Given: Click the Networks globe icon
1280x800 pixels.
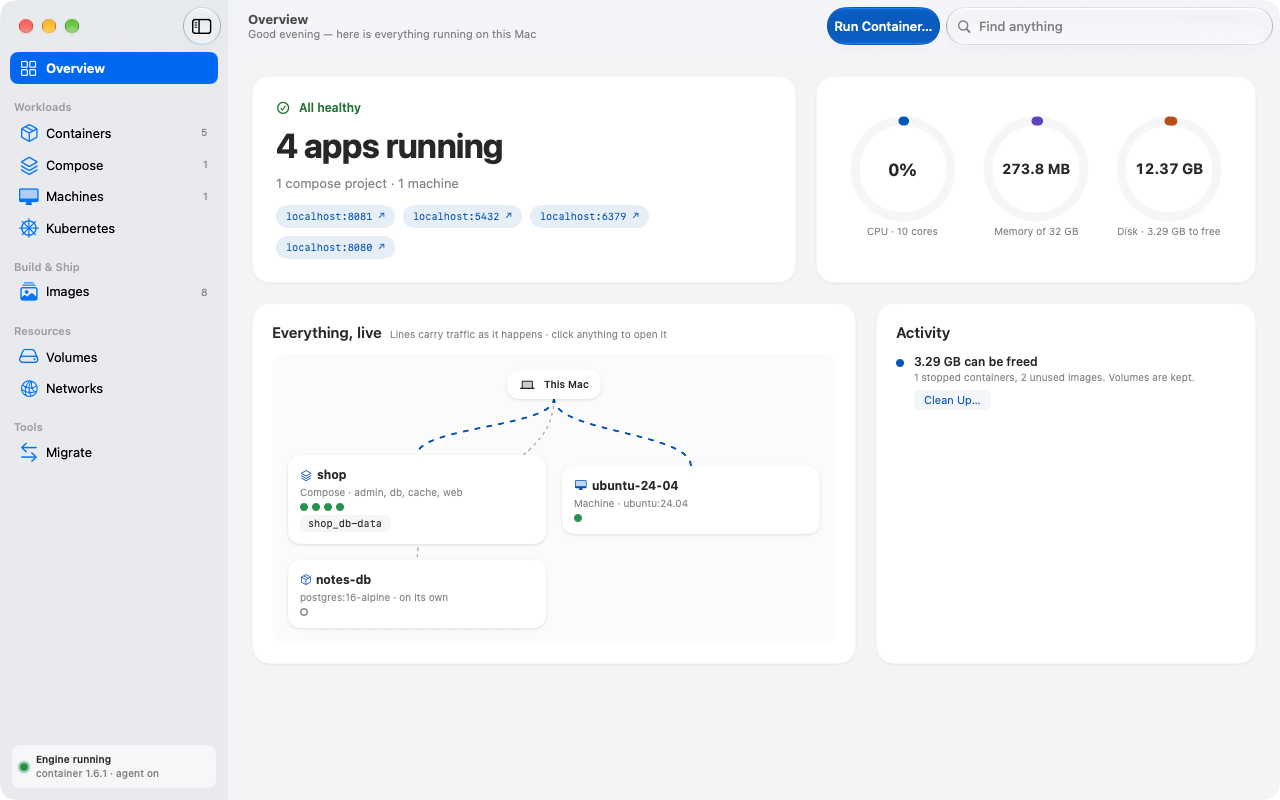Looking at the screenshot, I should point(29,388).
